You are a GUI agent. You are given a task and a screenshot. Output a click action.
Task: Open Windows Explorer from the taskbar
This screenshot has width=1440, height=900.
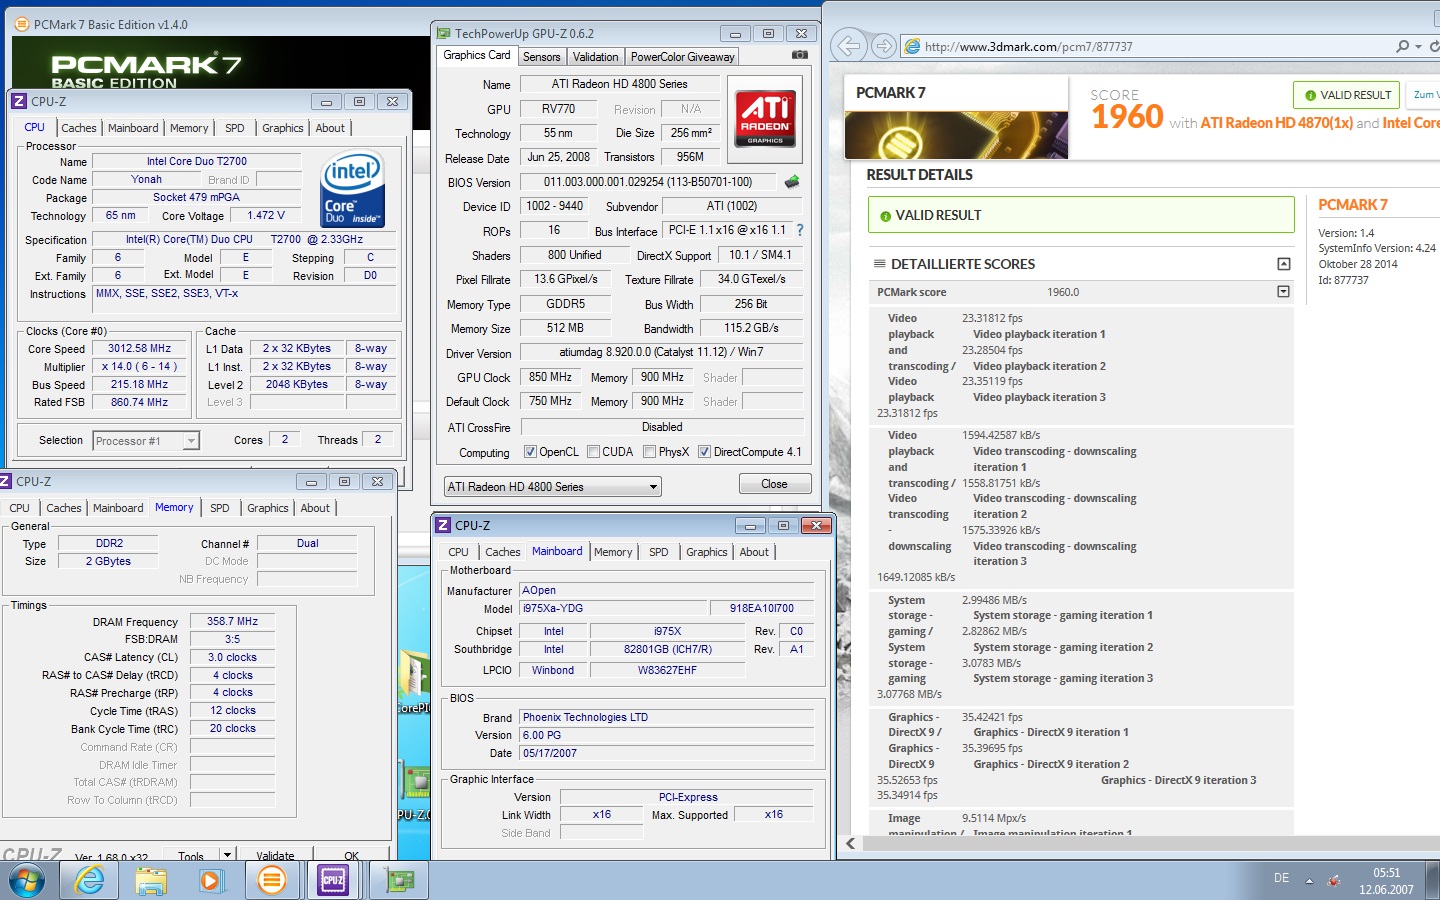(151, 880)
